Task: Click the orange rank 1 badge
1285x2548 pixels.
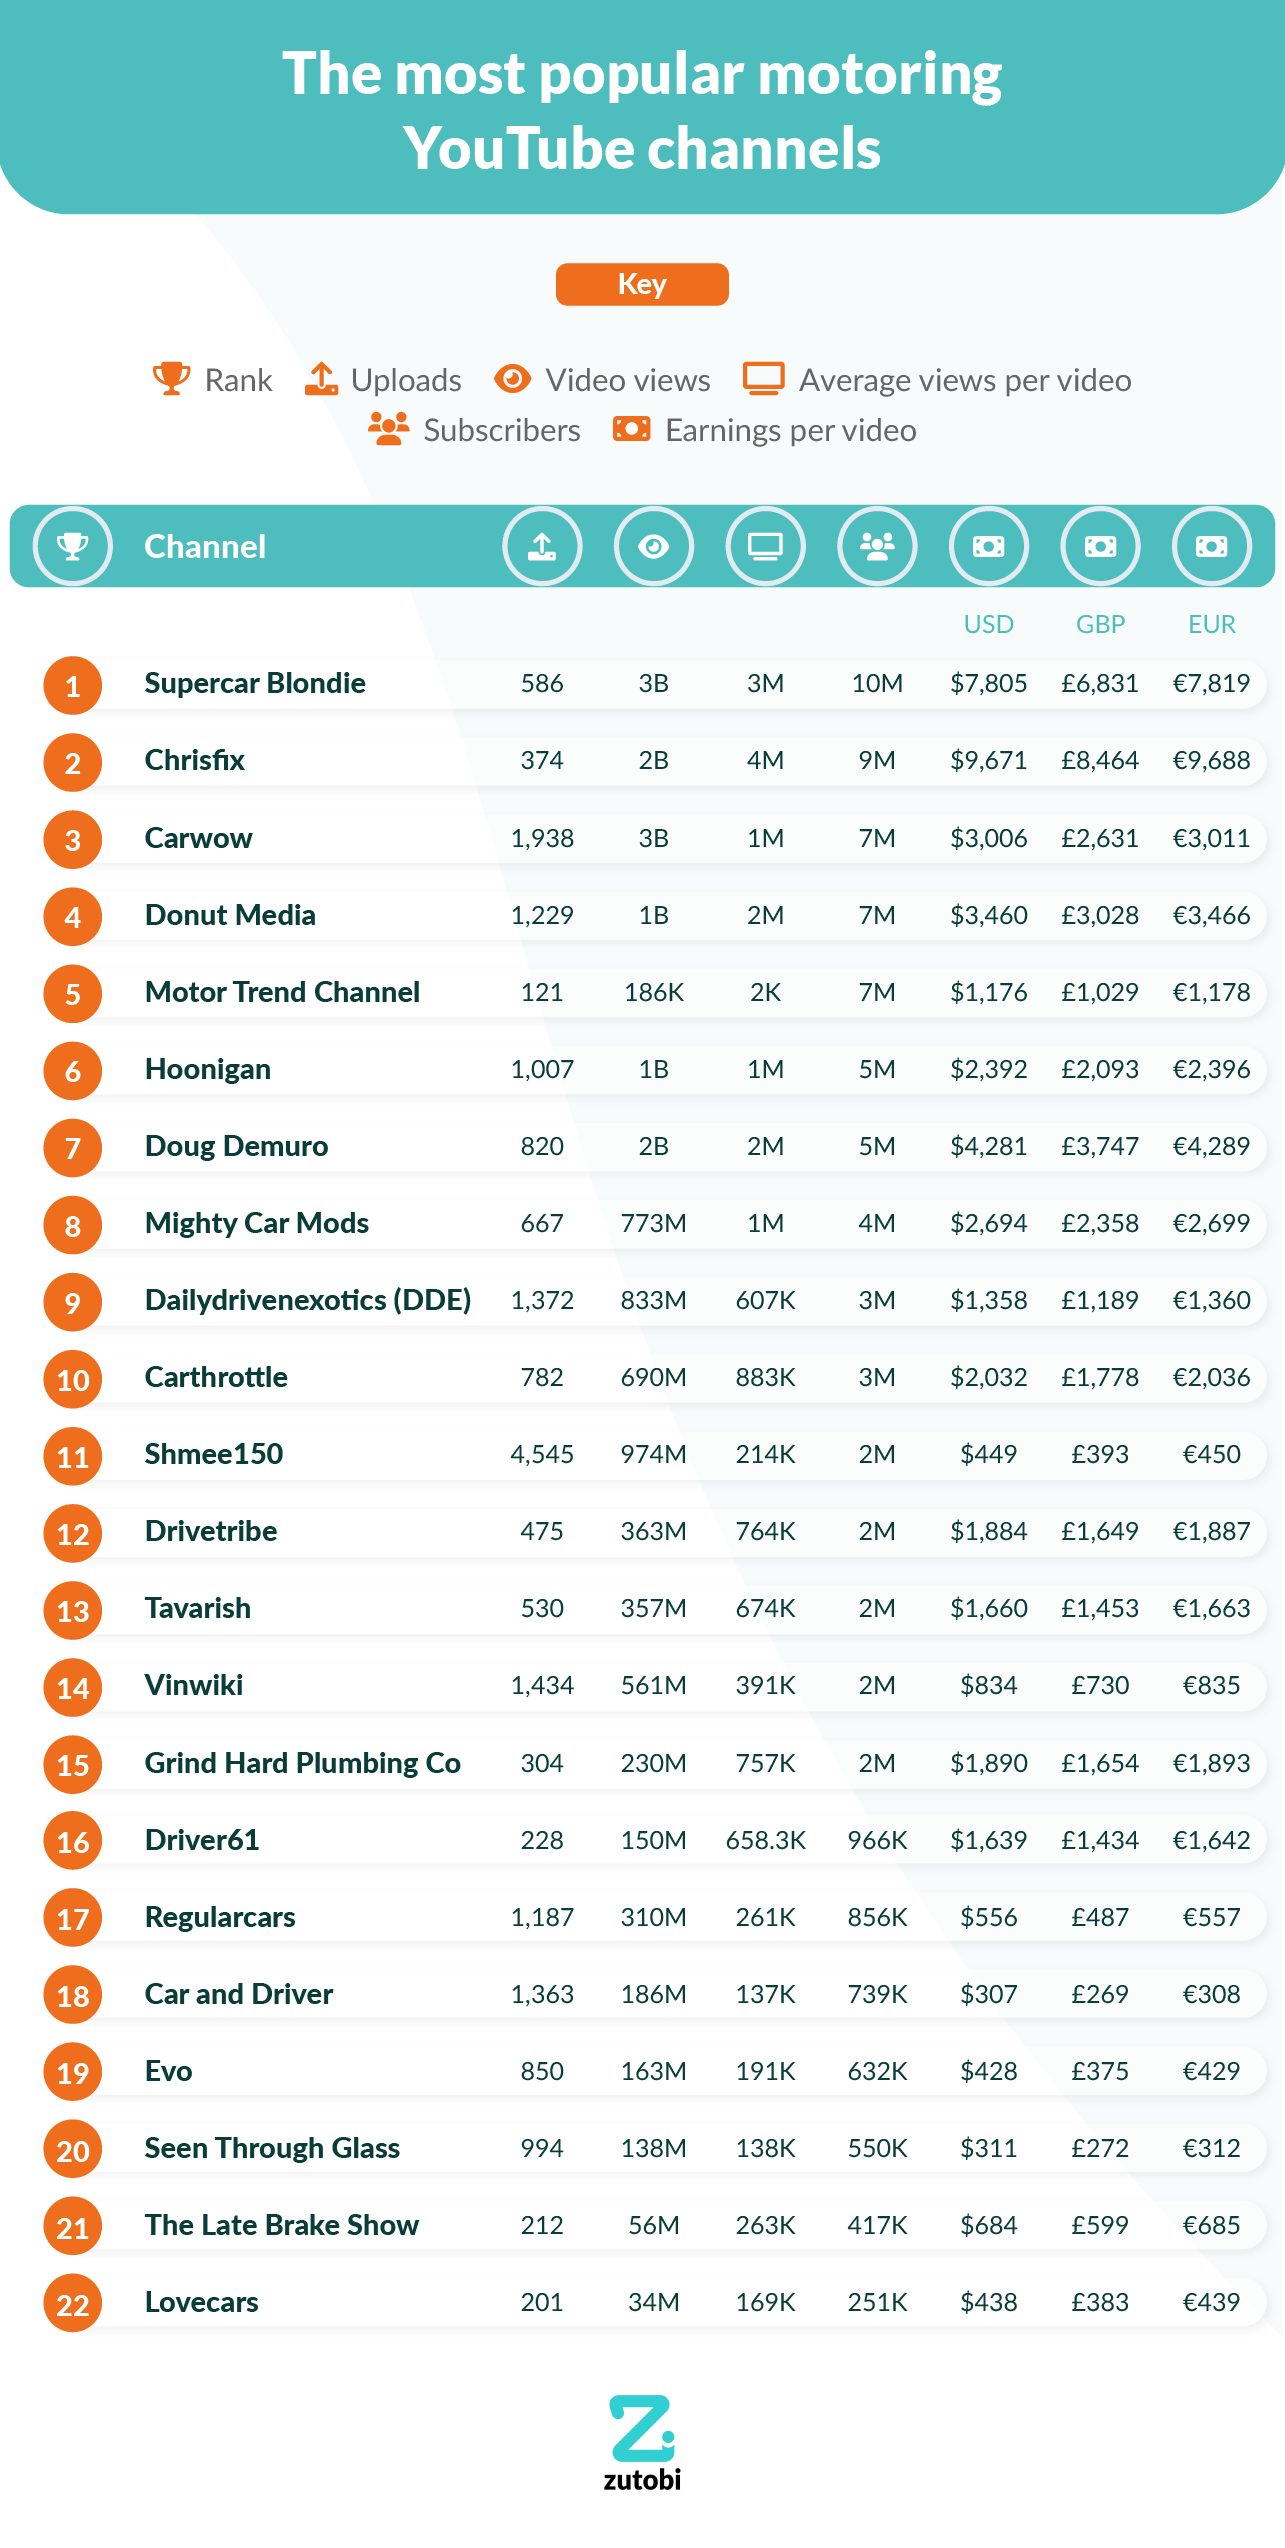Action: coord(73,686)
